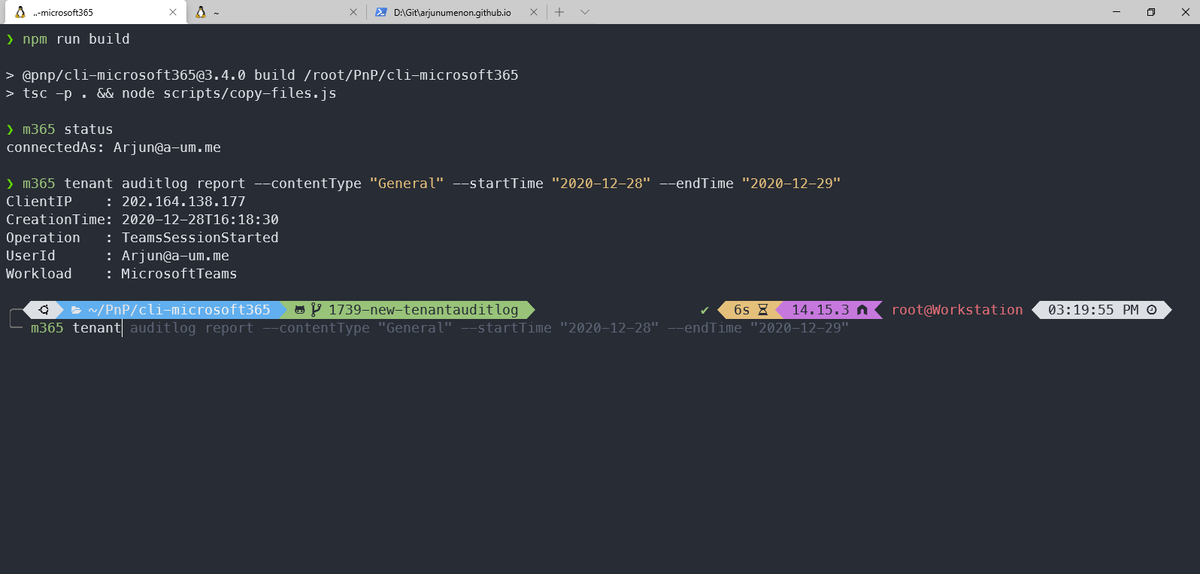Click the root@Workstation prompt segment
The width and height of the screenshot is (1200, 574).
point(957,310)
